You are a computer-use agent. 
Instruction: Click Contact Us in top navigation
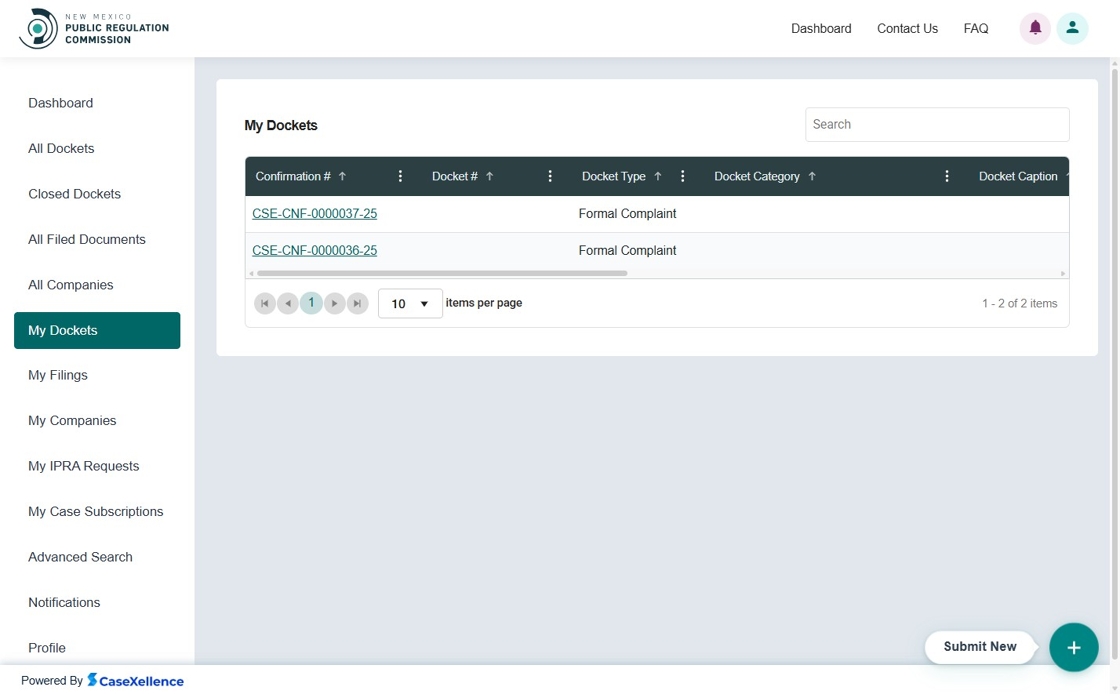(907, 29)
